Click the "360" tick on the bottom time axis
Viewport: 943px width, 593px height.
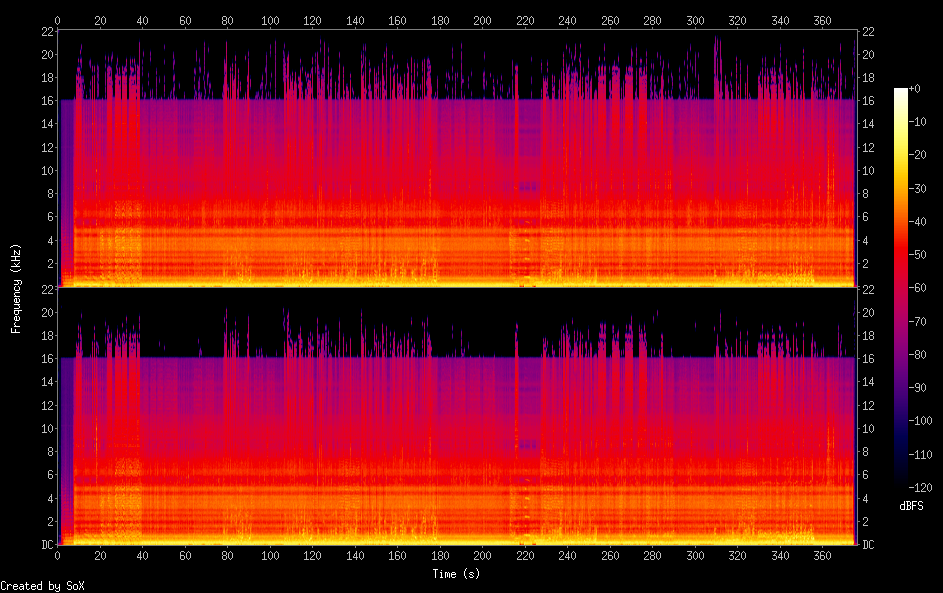[823, 556]
